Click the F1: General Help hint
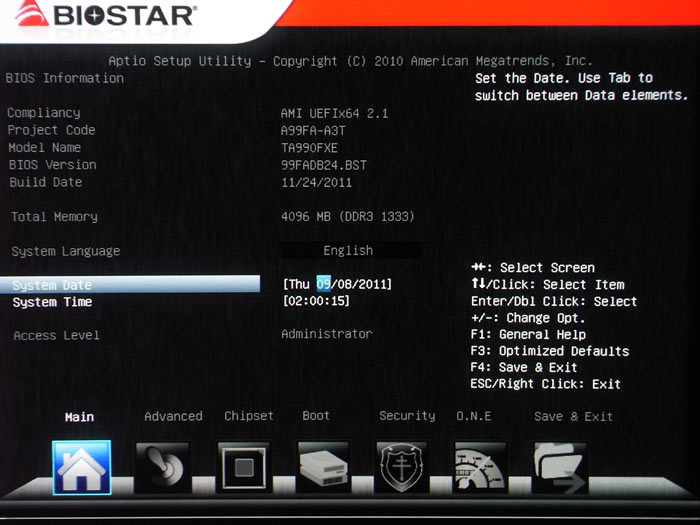Image resolution: width=700 pixels, height=525 pixels. pyautogui.click(x=528, y=334)
